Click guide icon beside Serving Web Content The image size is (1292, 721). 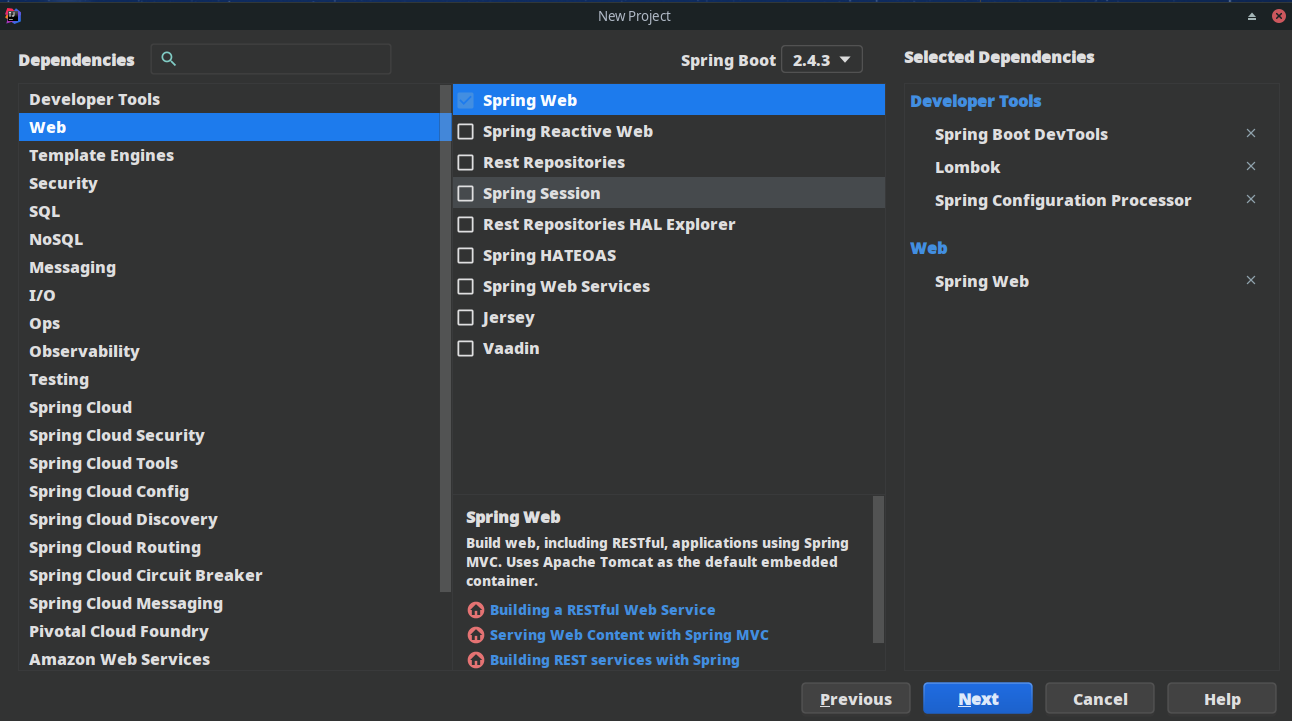[x=476, y=635]
